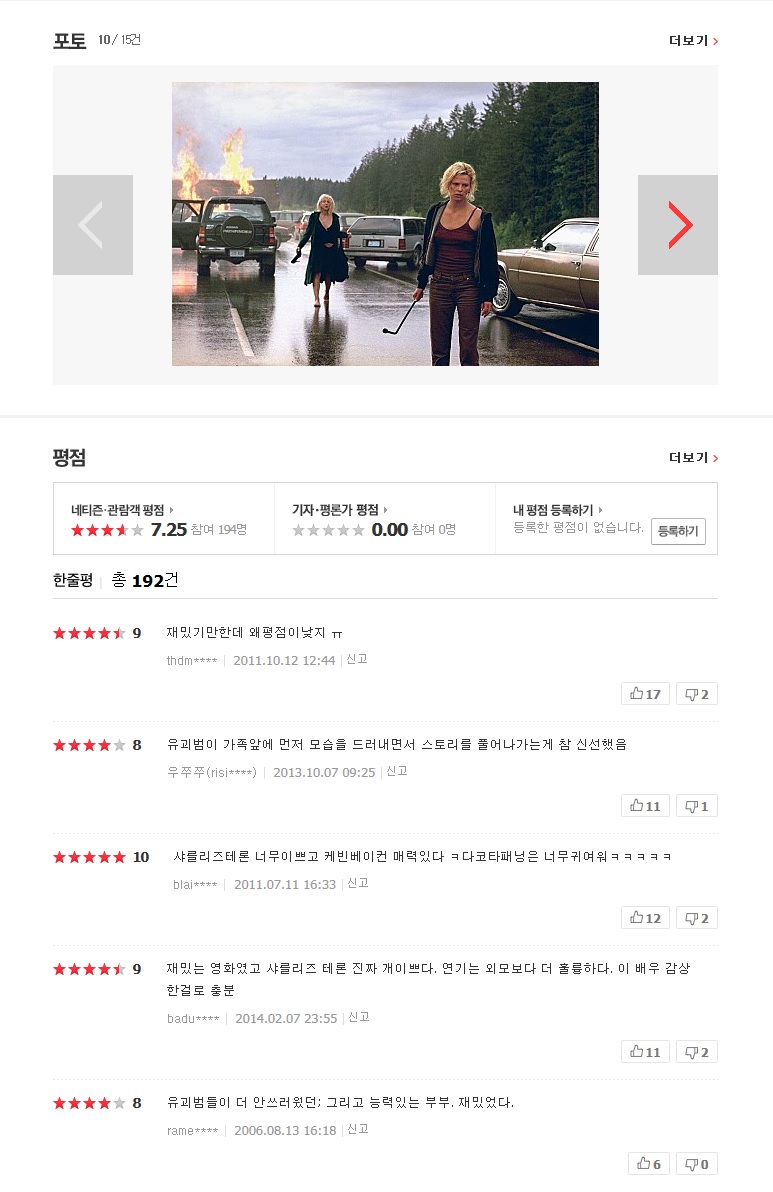
Task: Expand 네티즌·관람객 평점 details
Action: pos(122,510)
